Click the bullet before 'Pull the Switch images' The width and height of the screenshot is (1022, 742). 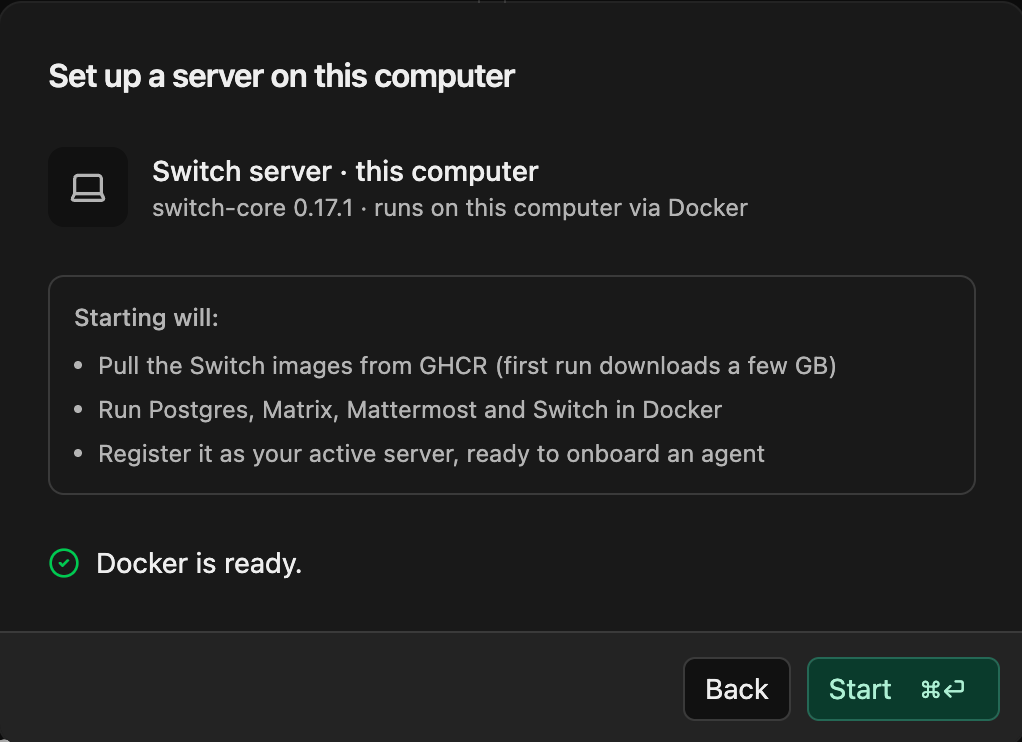pyautogui.click(x=78, y=365)
